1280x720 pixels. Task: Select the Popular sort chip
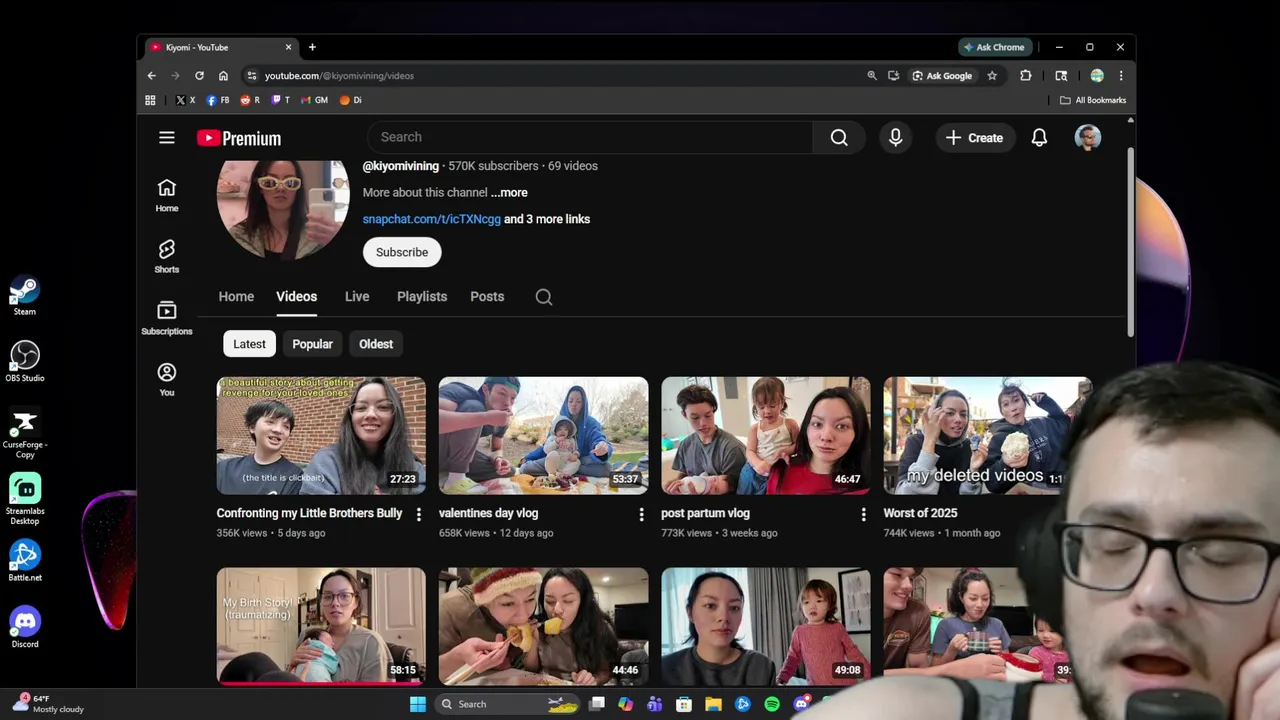point(312,344)
